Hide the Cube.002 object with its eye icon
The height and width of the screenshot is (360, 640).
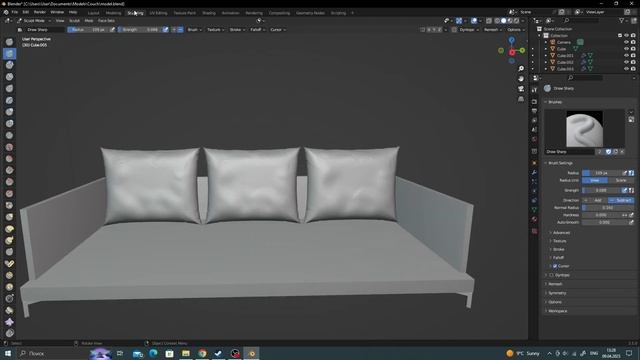[x=627, y=62]
